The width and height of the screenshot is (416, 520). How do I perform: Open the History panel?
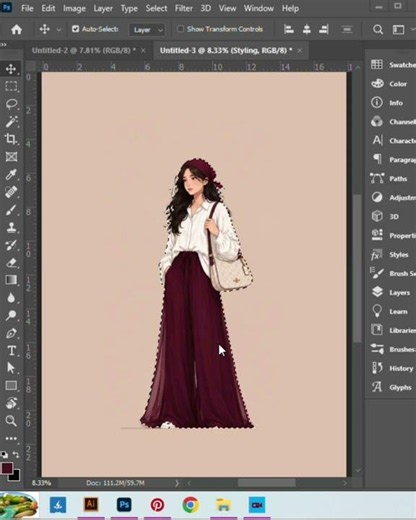tap(392, 368)
